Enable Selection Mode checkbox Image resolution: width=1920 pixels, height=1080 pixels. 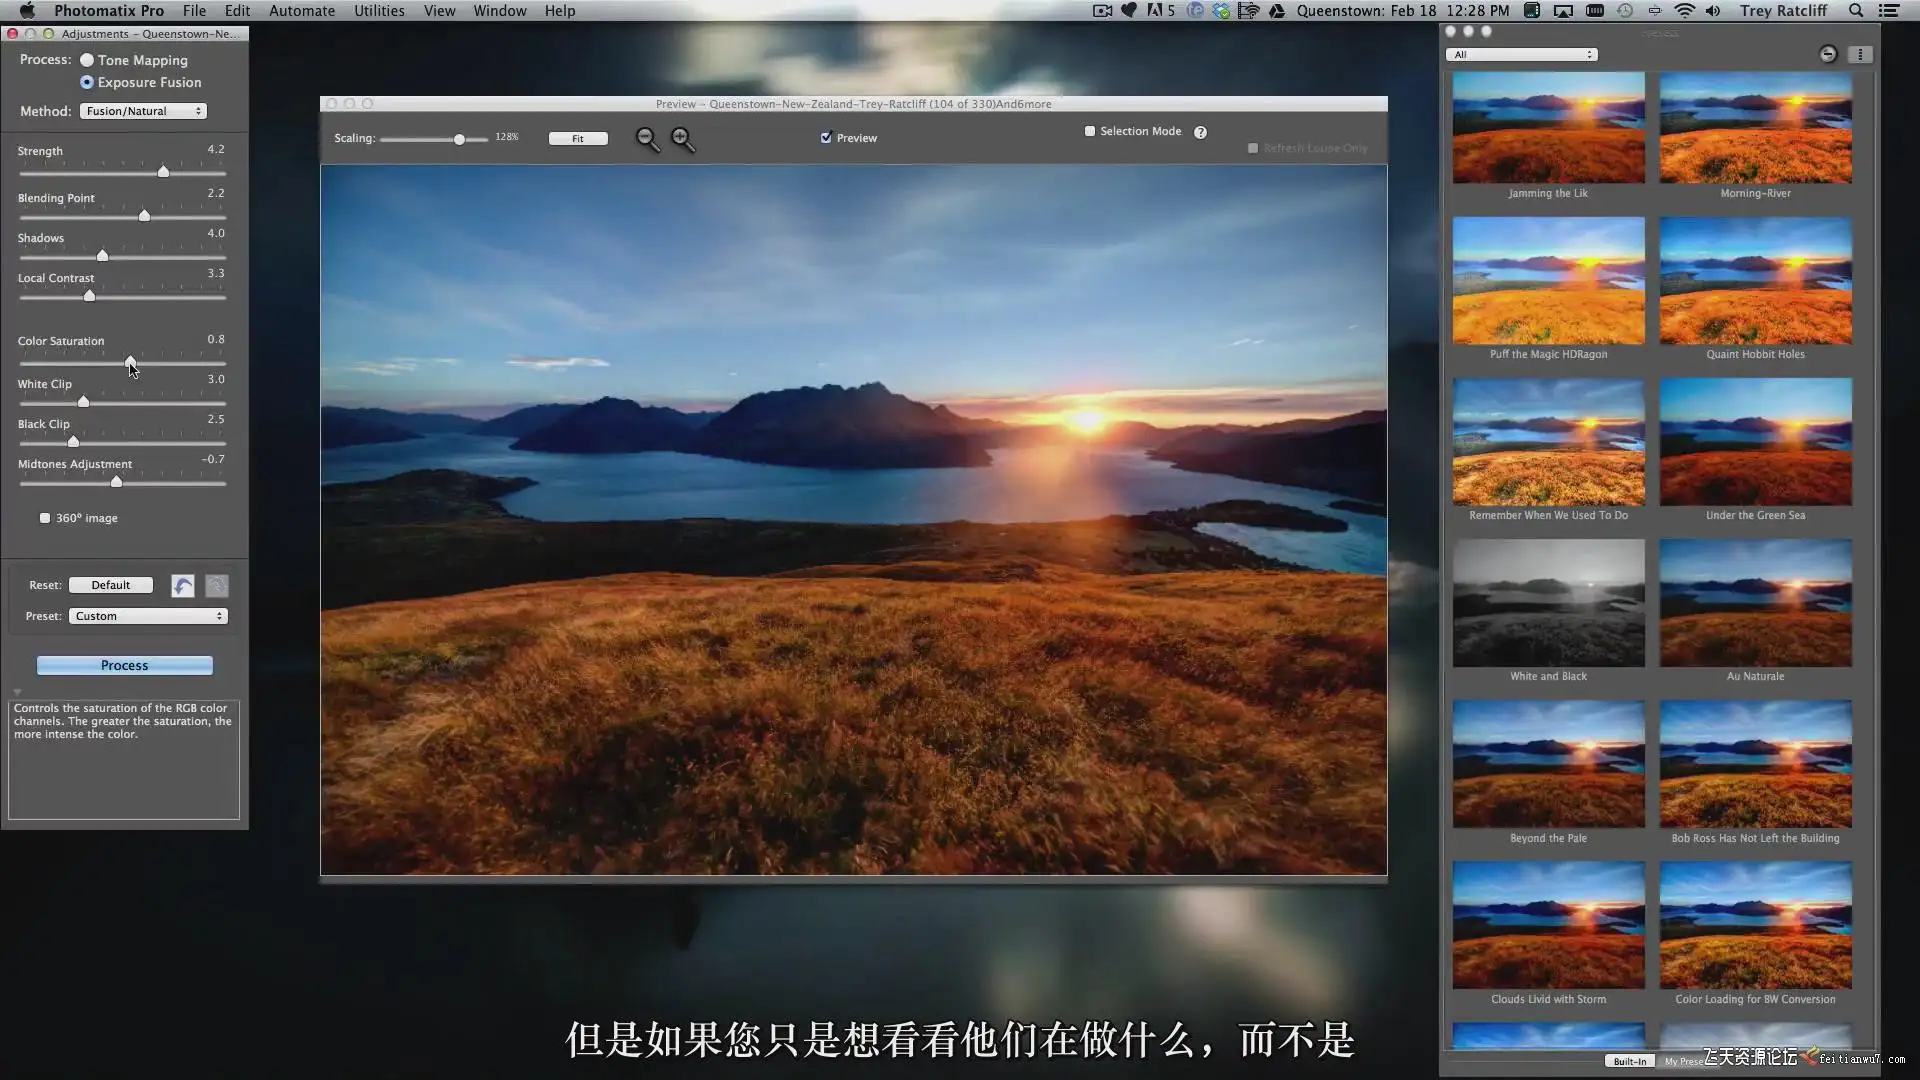pyautogui.click(x=1090, y=131)
